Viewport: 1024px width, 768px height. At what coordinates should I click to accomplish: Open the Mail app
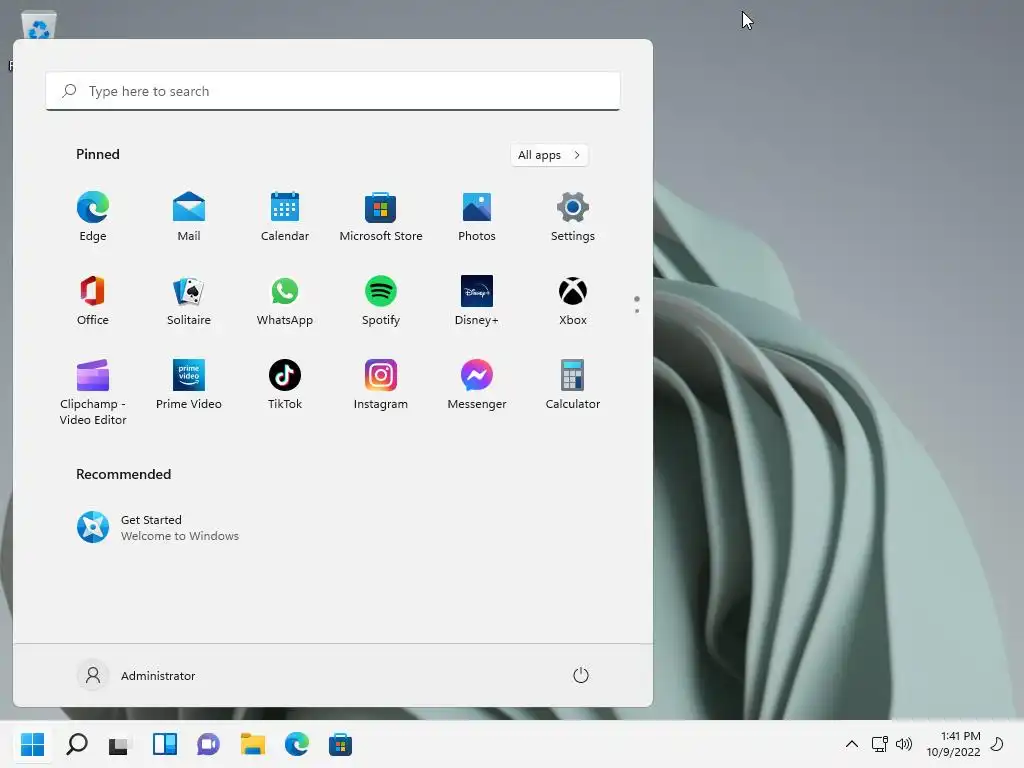(189, 216)
